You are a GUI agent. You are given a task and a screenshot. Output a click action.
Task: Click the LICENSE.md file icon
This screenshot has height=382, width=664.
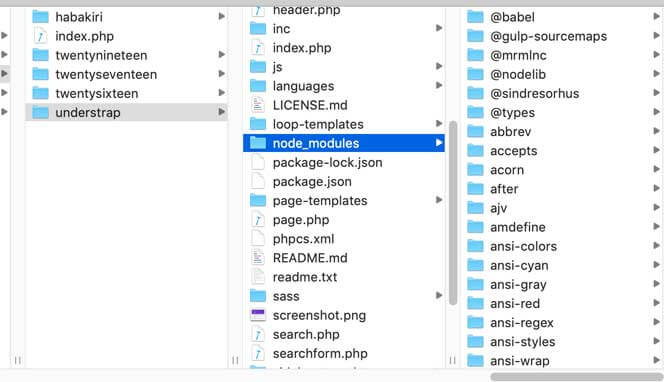click(x=258, y=105)
